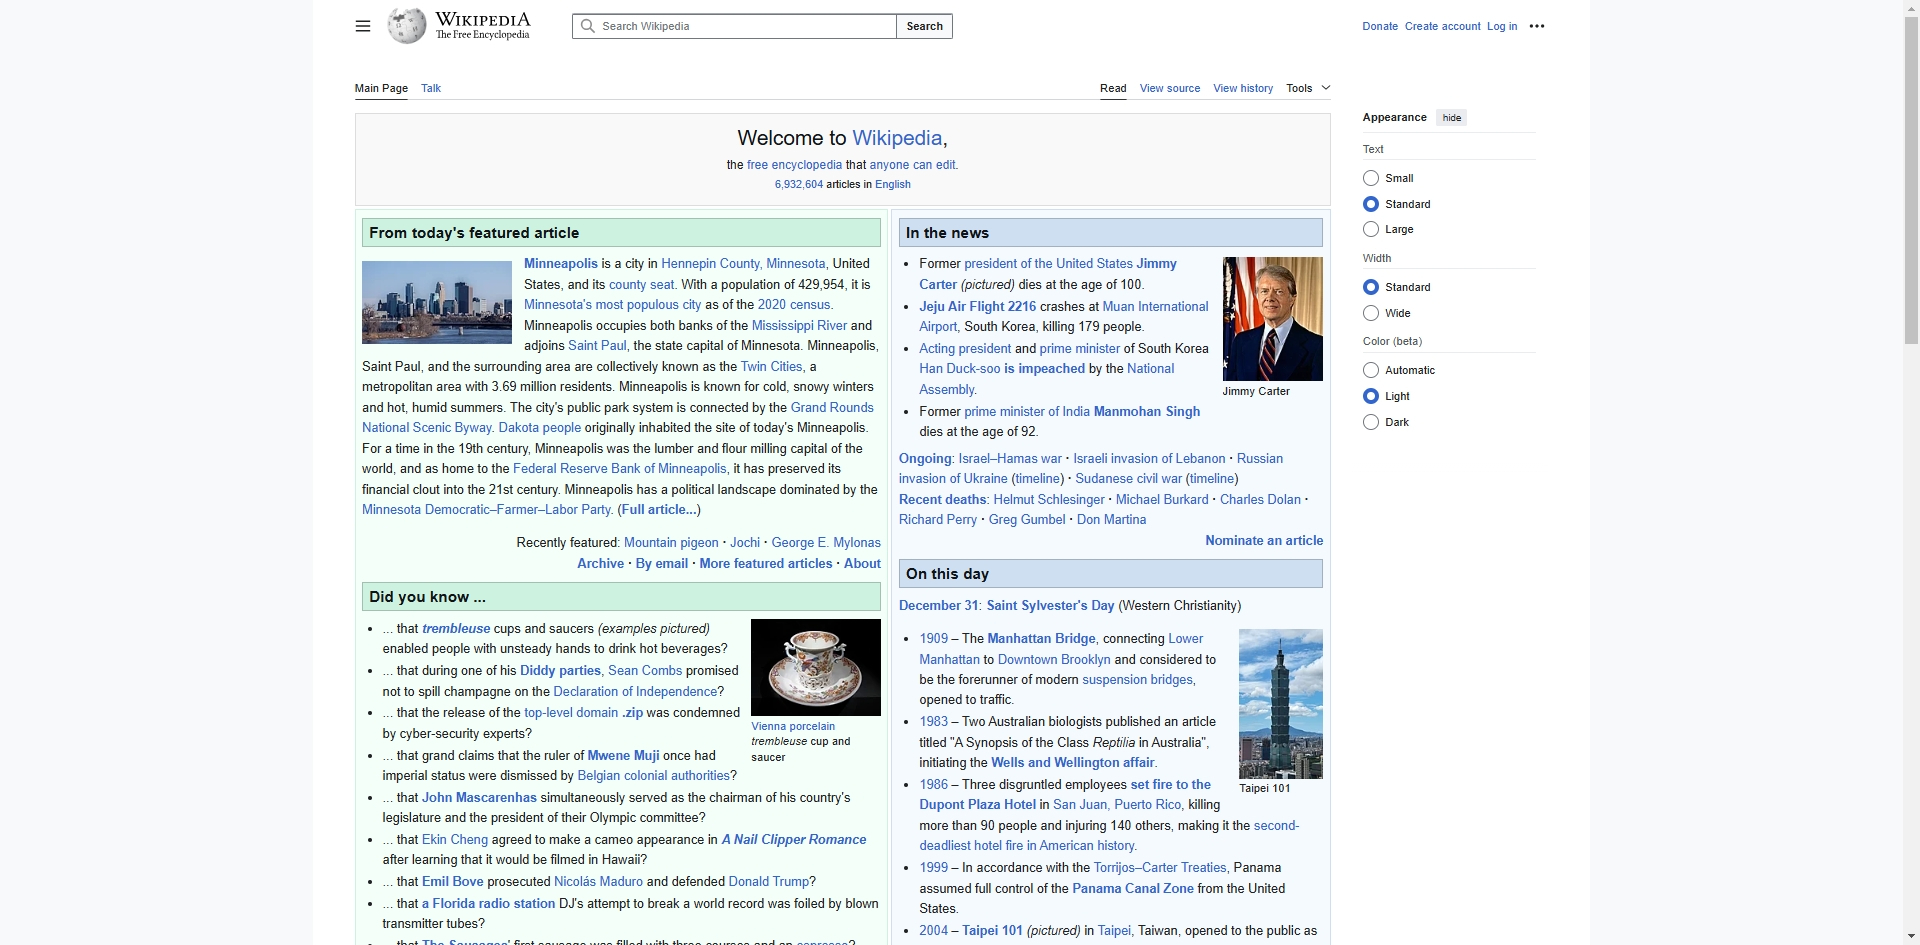Open the Helmut Schlesinger recent death link

pyautogui.click(x=1049, y=500)
